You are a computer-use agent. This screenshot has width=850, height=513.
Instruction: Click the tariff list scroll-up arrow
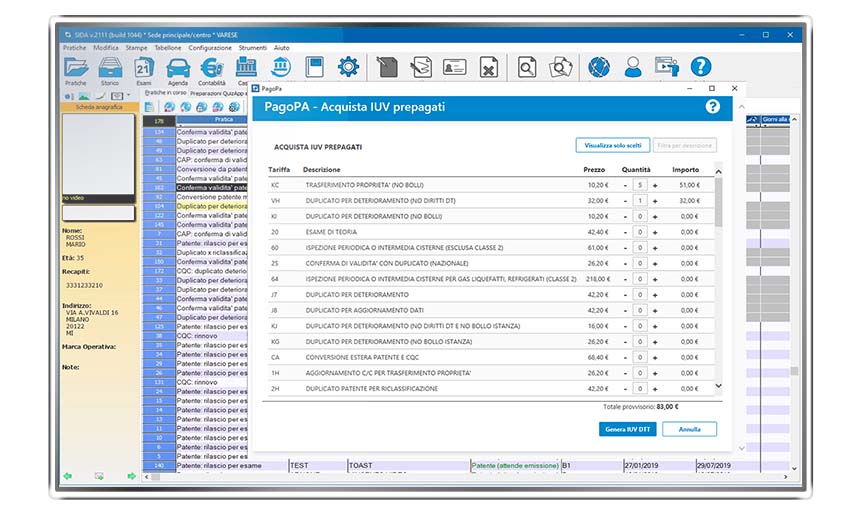718,172
